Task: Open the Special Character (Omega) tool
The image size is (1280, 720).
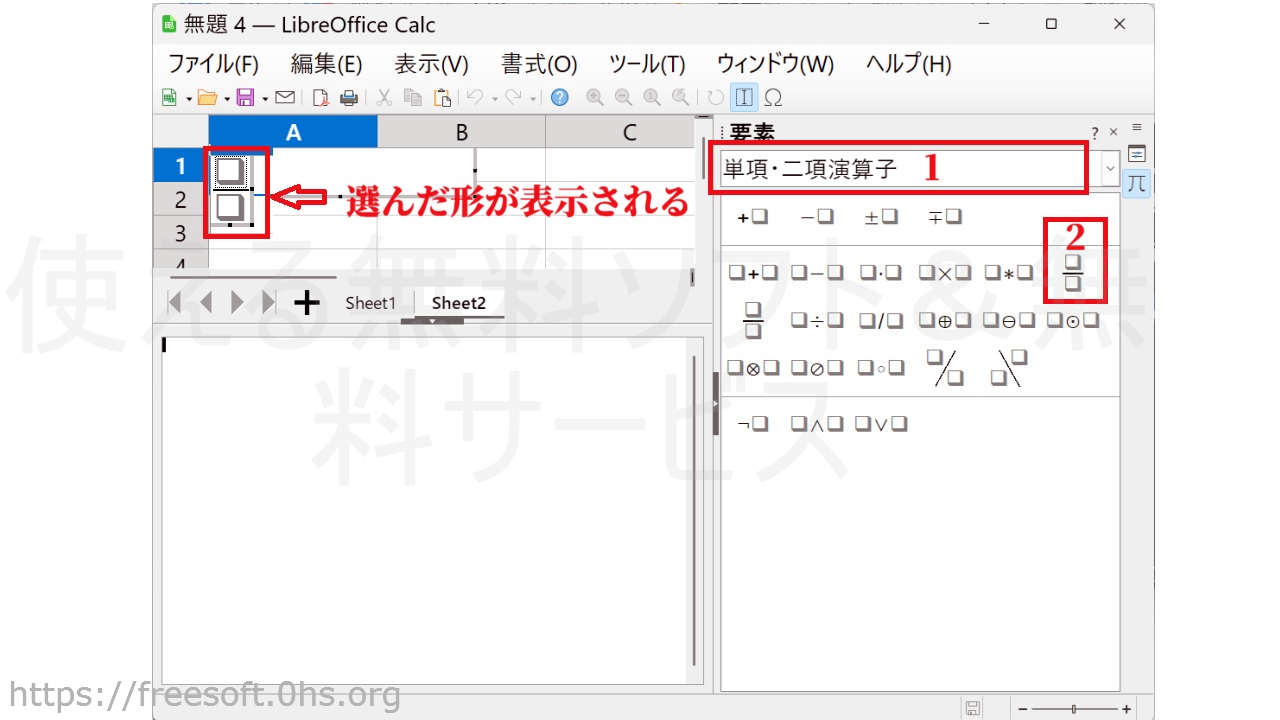Action: click(x=773, y=97)
